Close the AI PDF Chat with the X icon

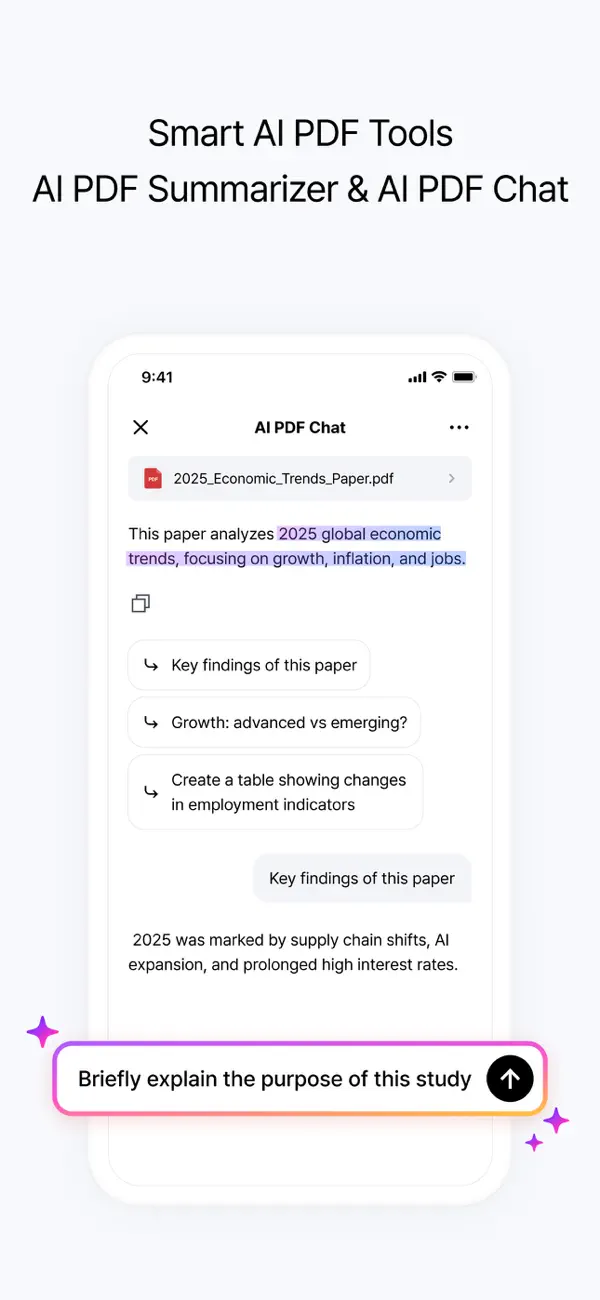coord(141,427)
